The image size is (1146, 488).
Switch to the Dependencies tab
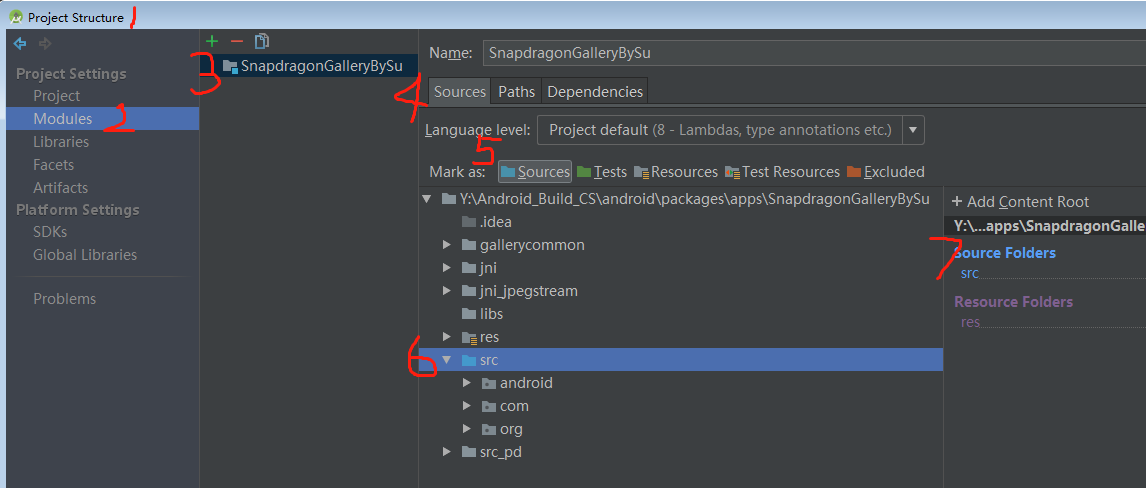click(x=595, y=91)
